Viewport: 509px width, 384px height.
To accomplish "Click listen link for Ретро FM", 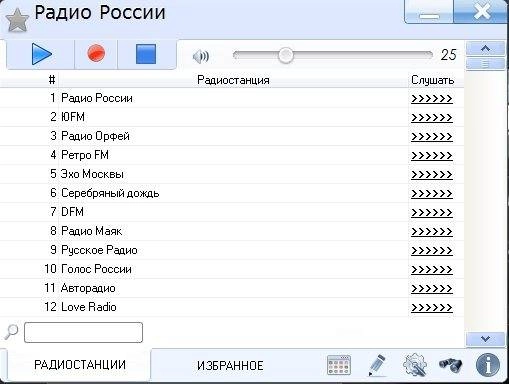I will tap(432, 156).
